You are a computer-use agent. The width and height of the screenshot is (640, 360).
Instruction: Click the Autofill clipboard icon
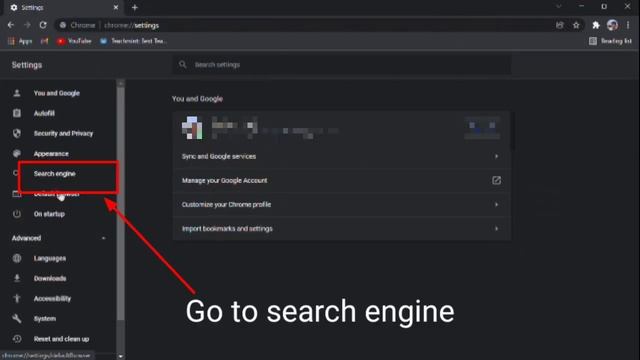(x=17, y=113)
